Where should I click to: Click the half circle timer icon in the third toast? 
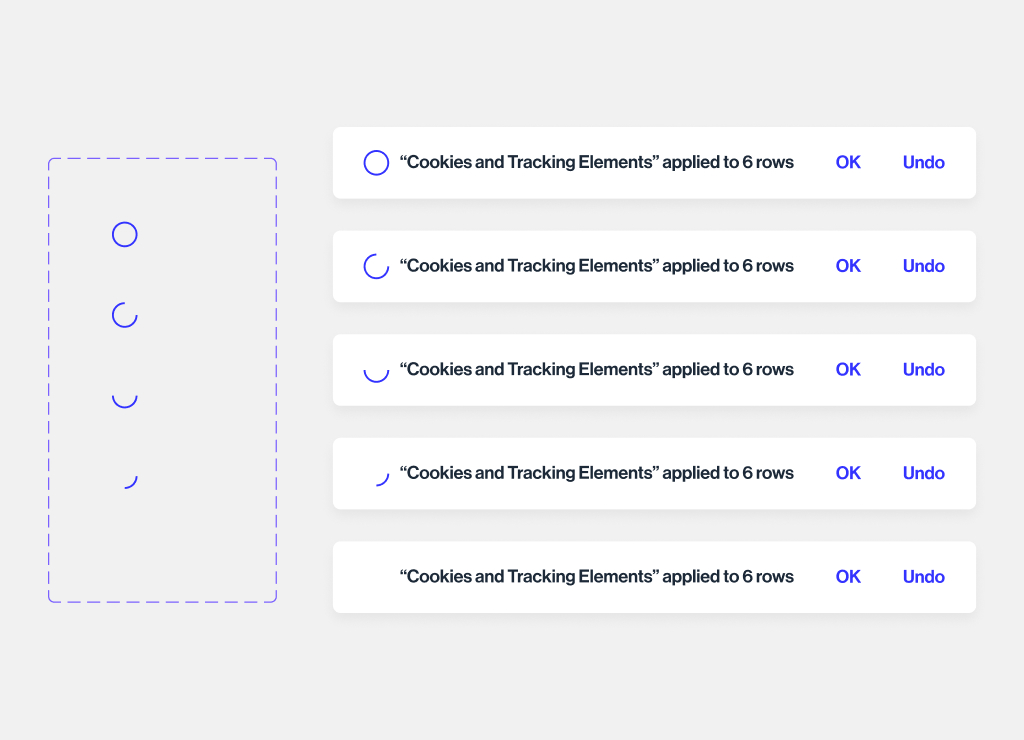[376, 373]
